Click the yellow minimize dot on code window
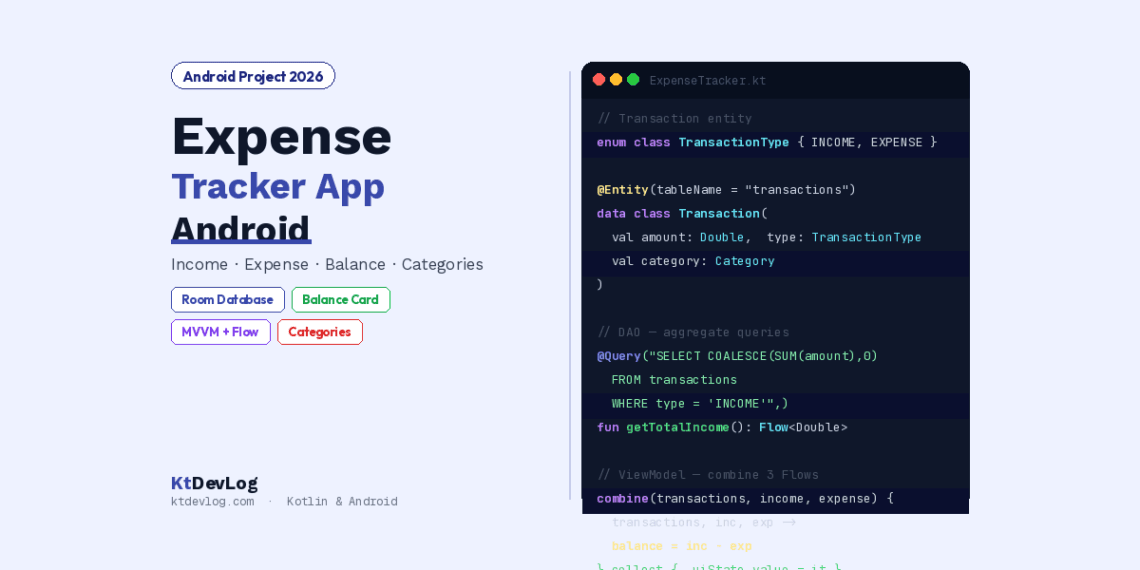The height and width of the screenshot is (570, 1140). (x=616, y=80)
